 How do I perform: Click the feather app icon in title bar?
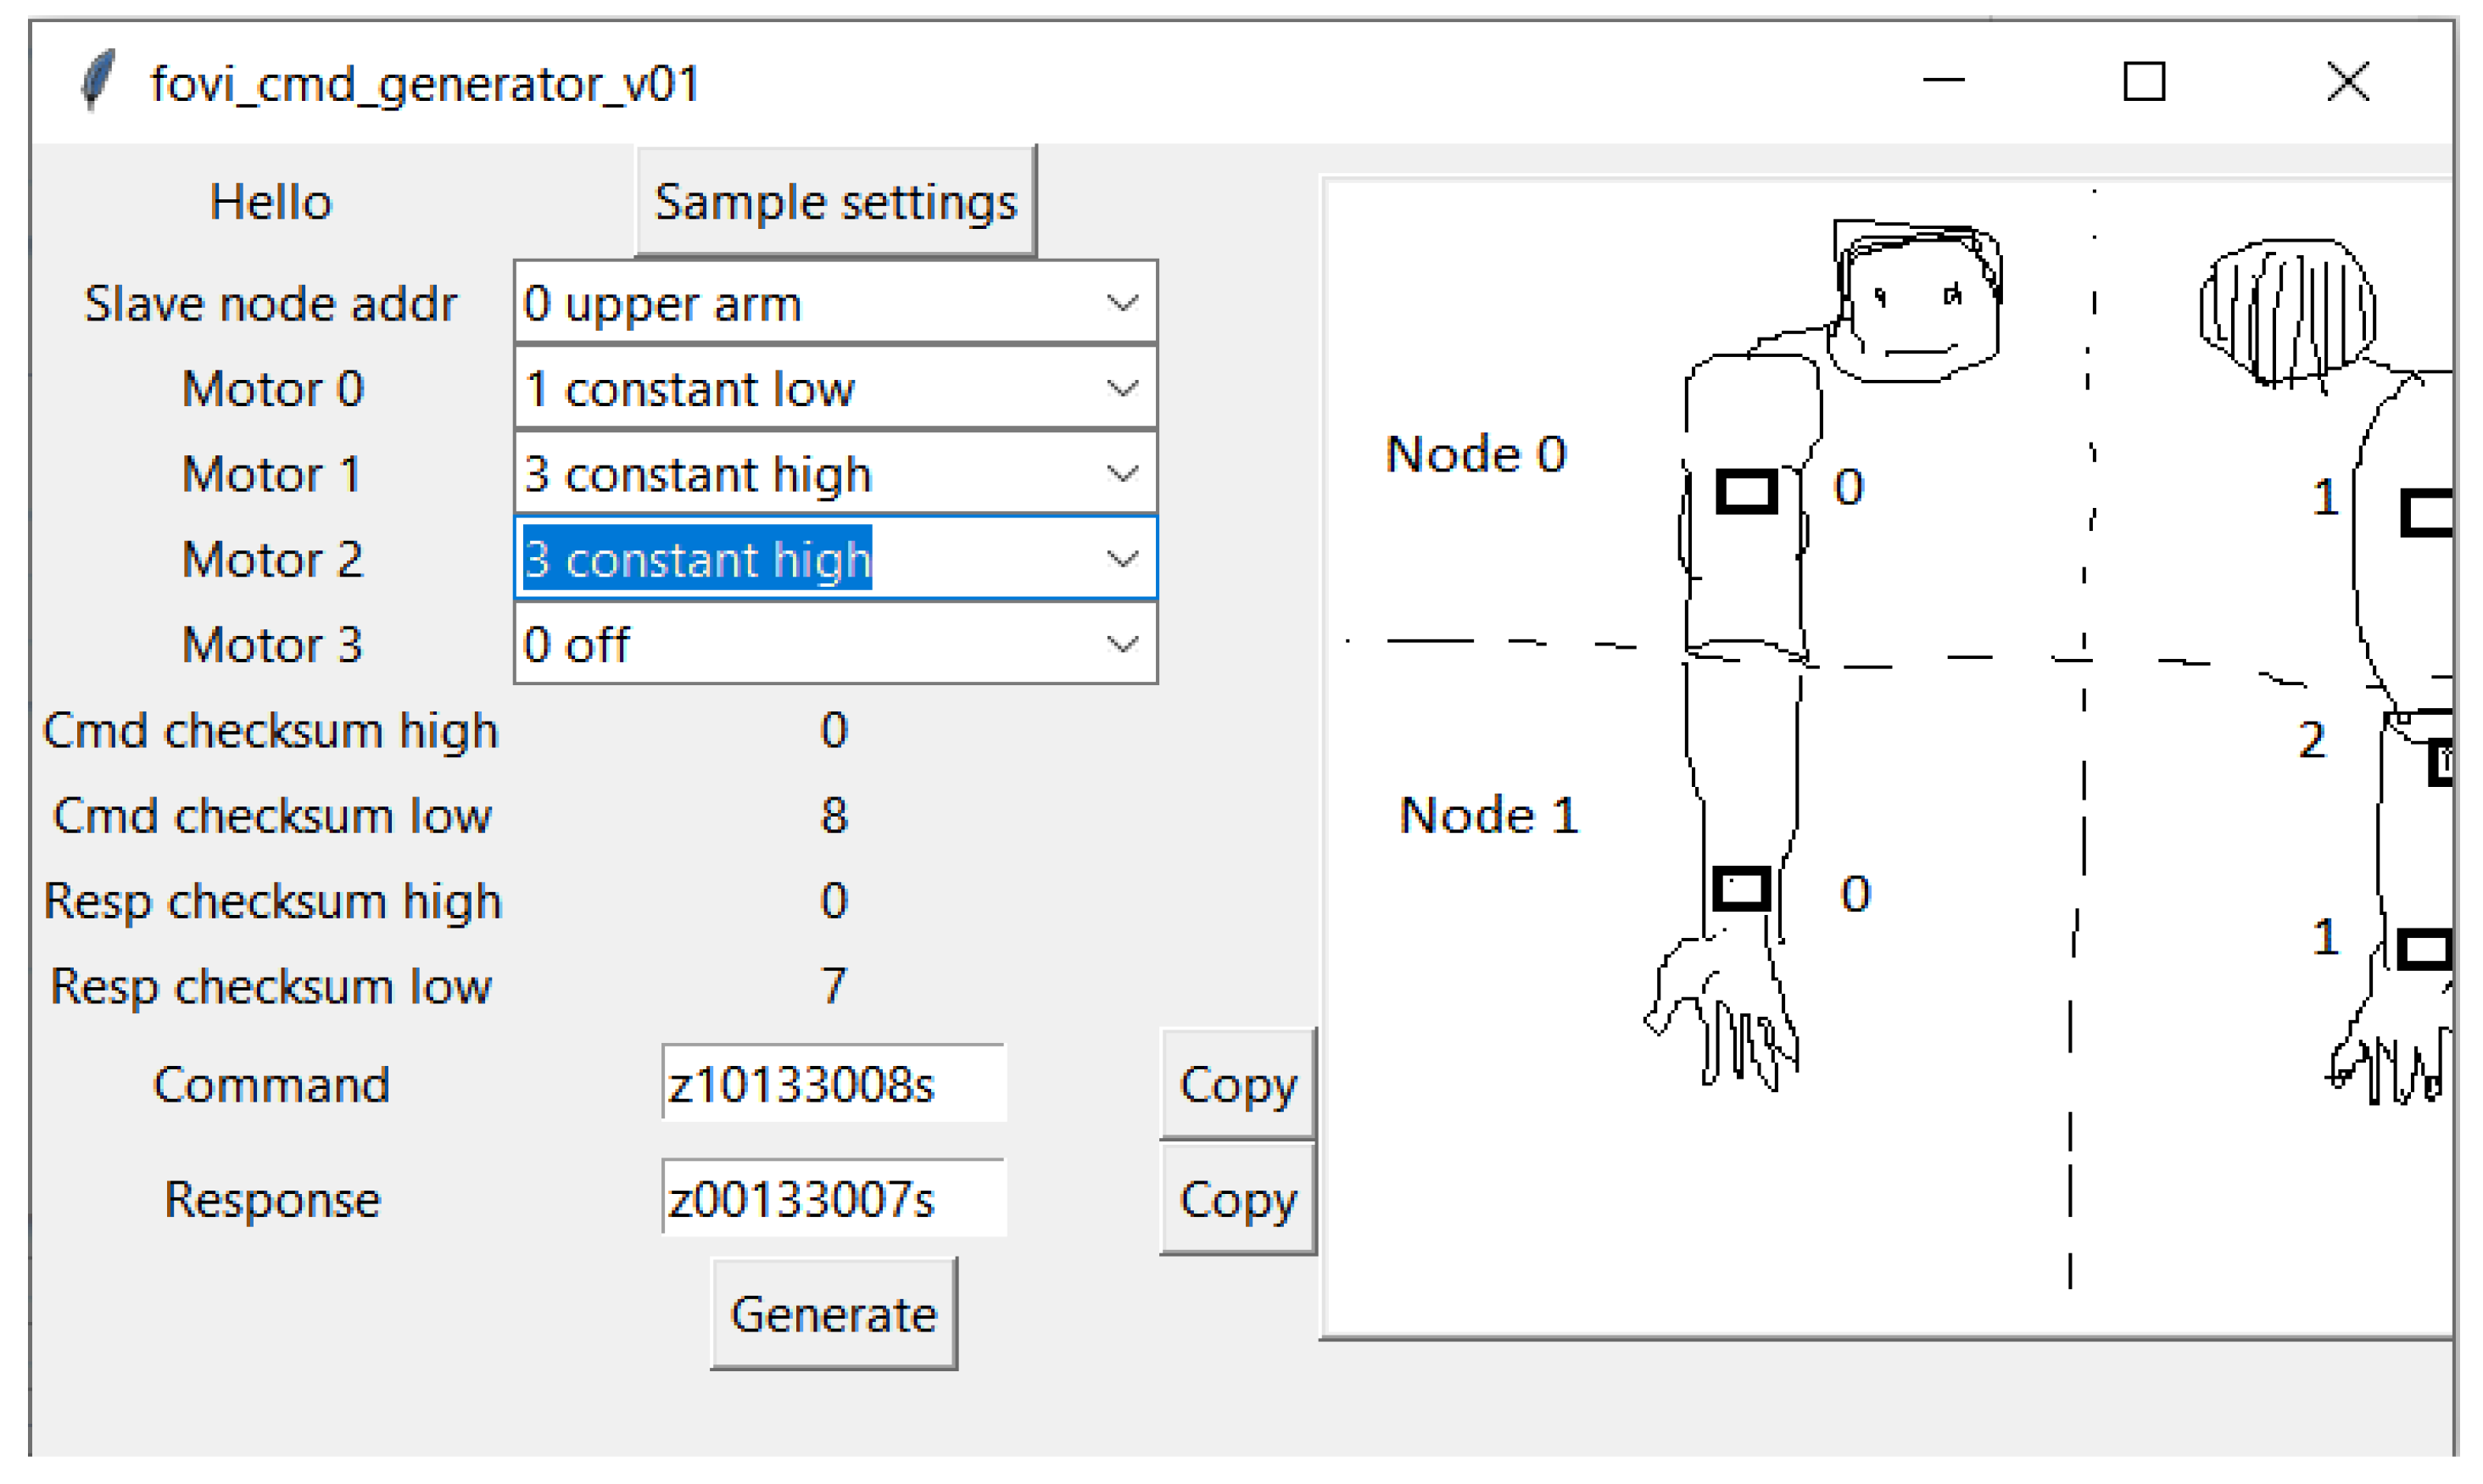tap(97, 80)
